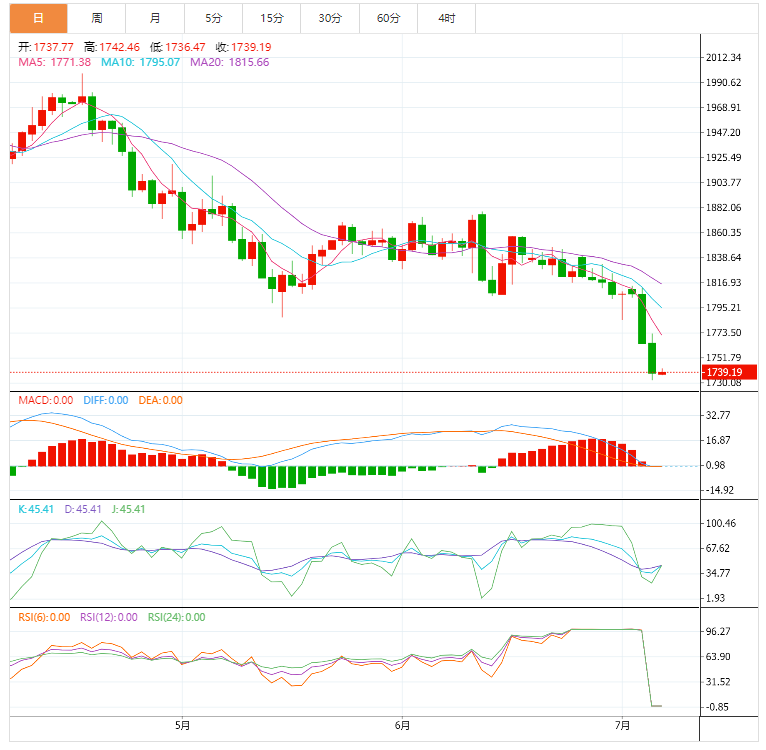766x750 pixels.
Task: Click the DIFF value label
Action: tap(106, 400)
